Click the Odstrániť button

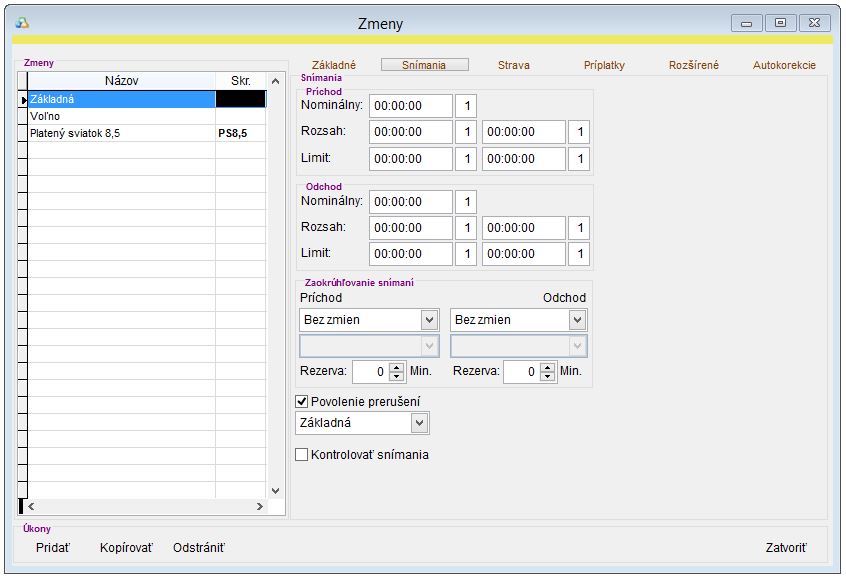click(199, 548)
